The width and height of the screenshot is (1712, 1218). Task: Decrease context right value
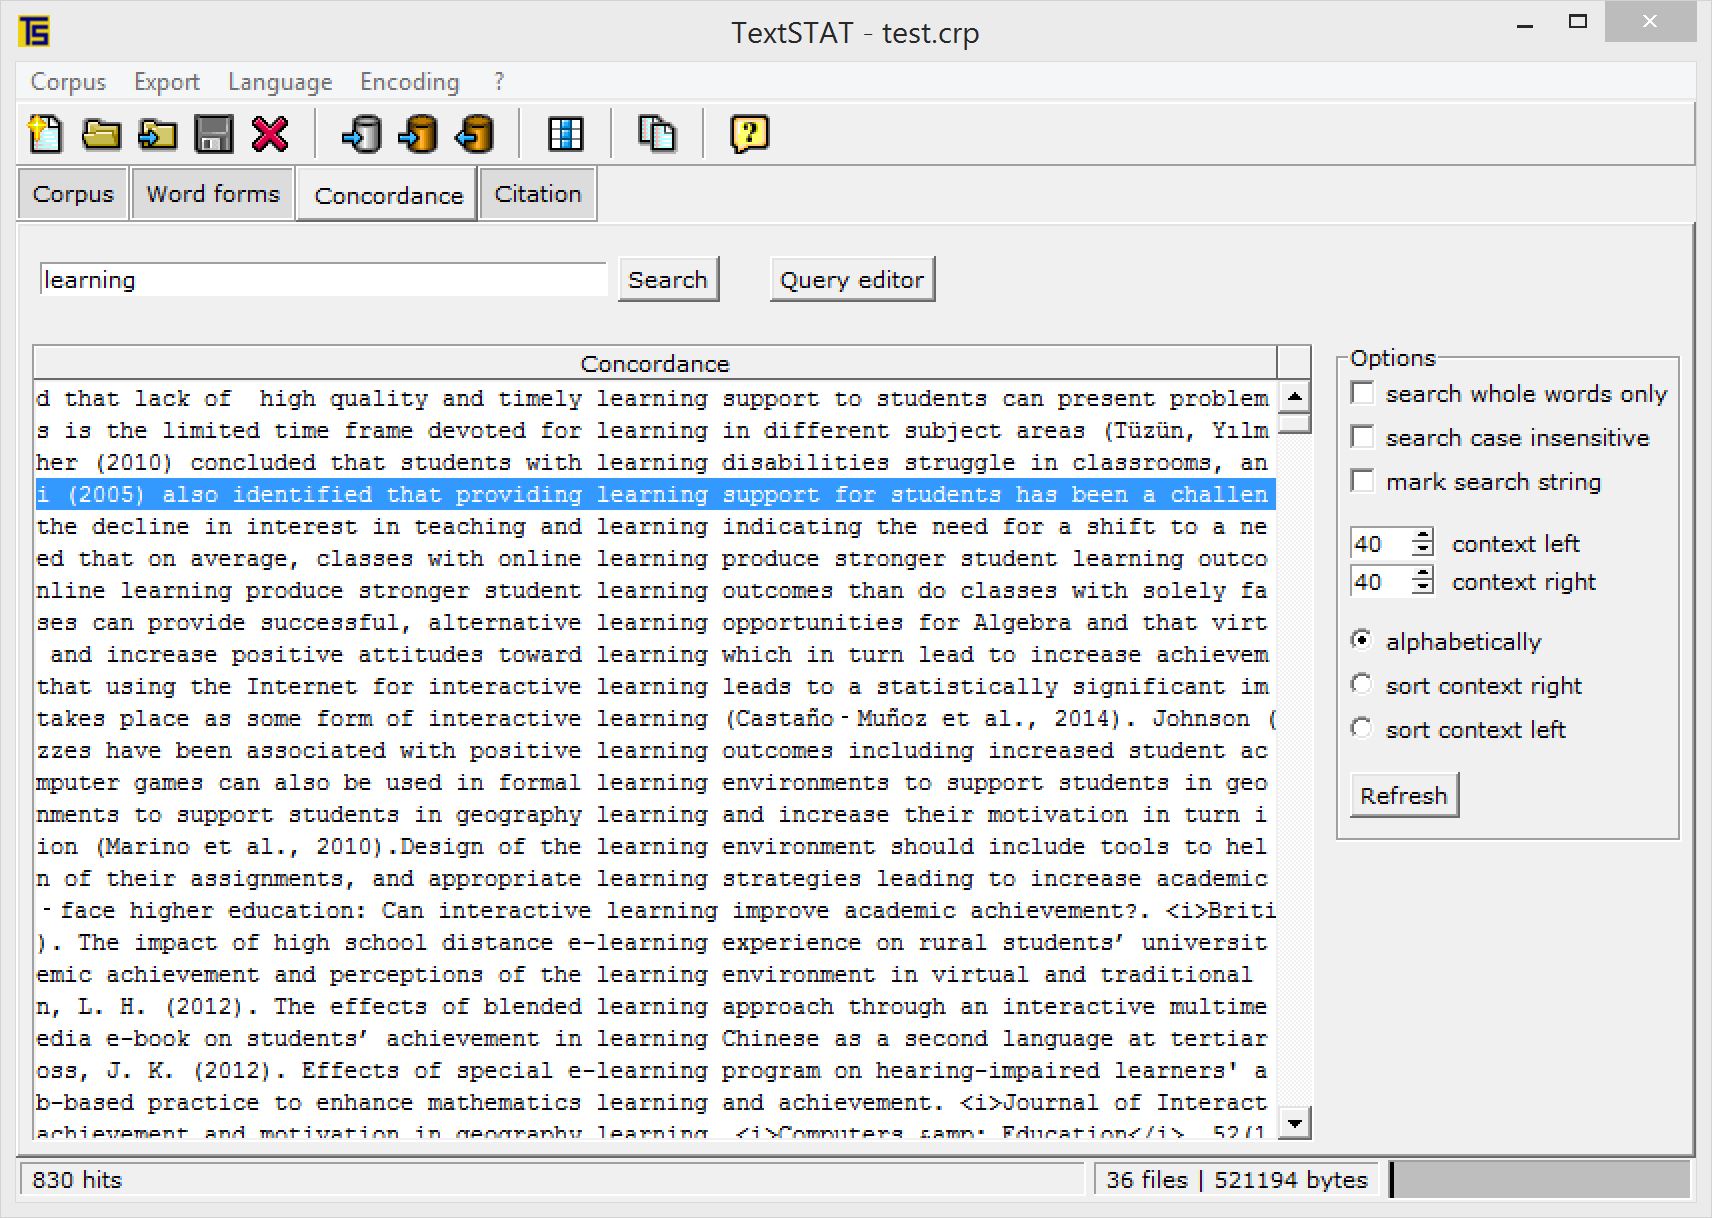click(x=1422, y=588)
